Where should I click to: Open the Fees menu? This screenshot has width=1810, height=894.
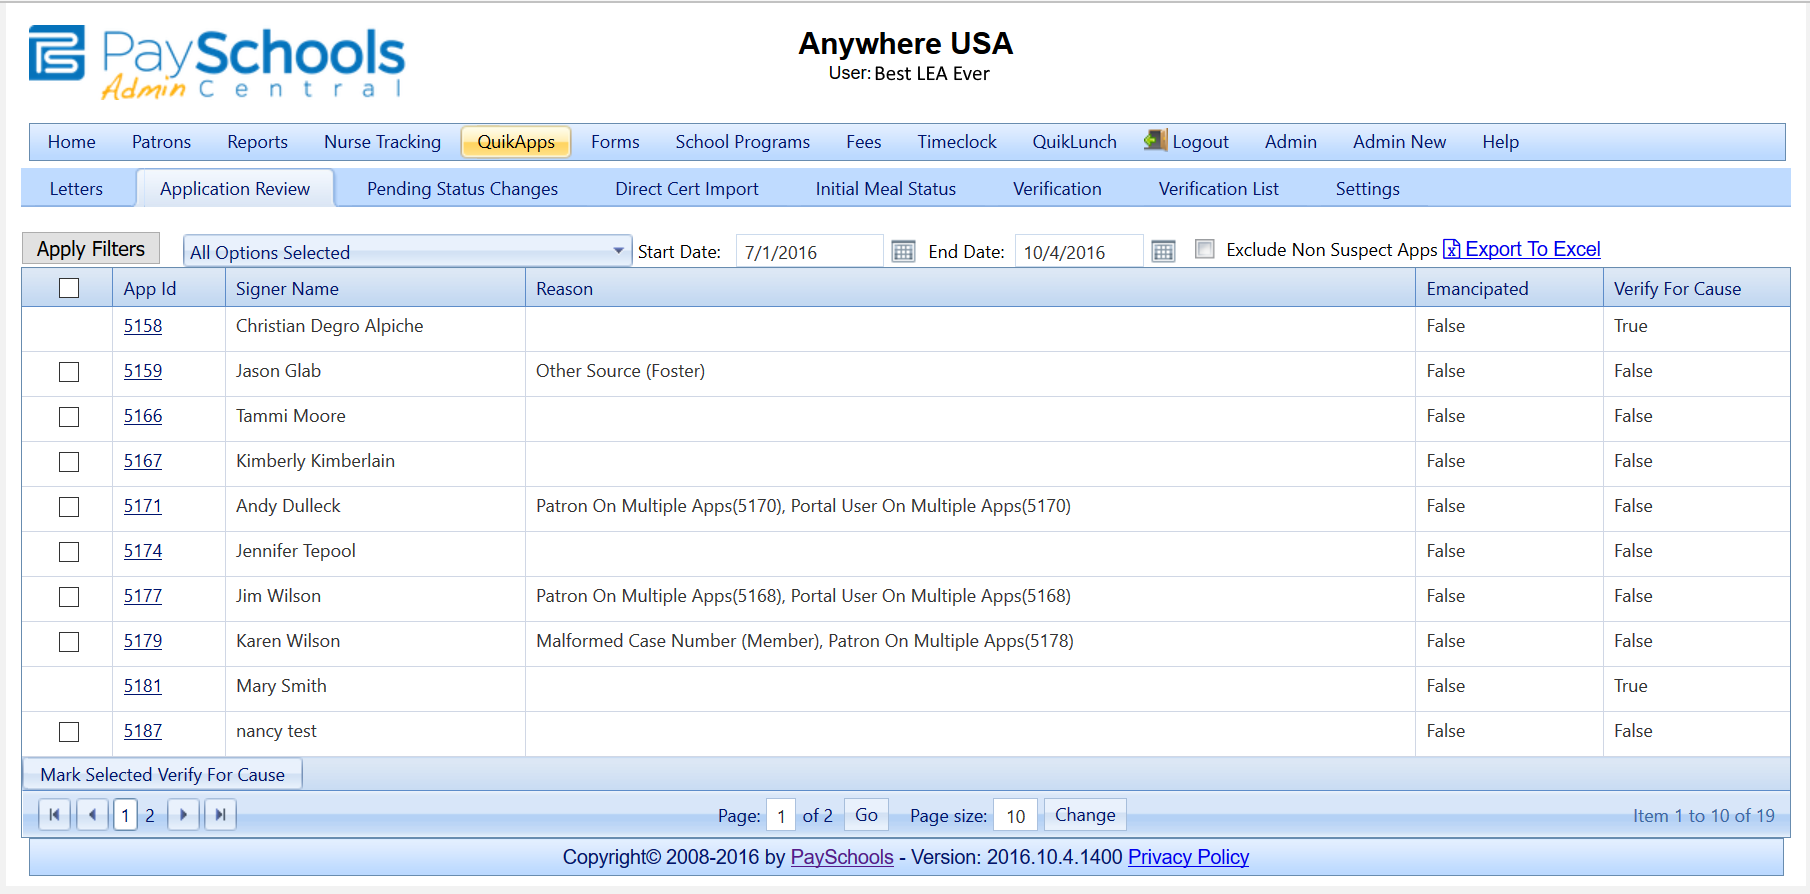[863, 142]
